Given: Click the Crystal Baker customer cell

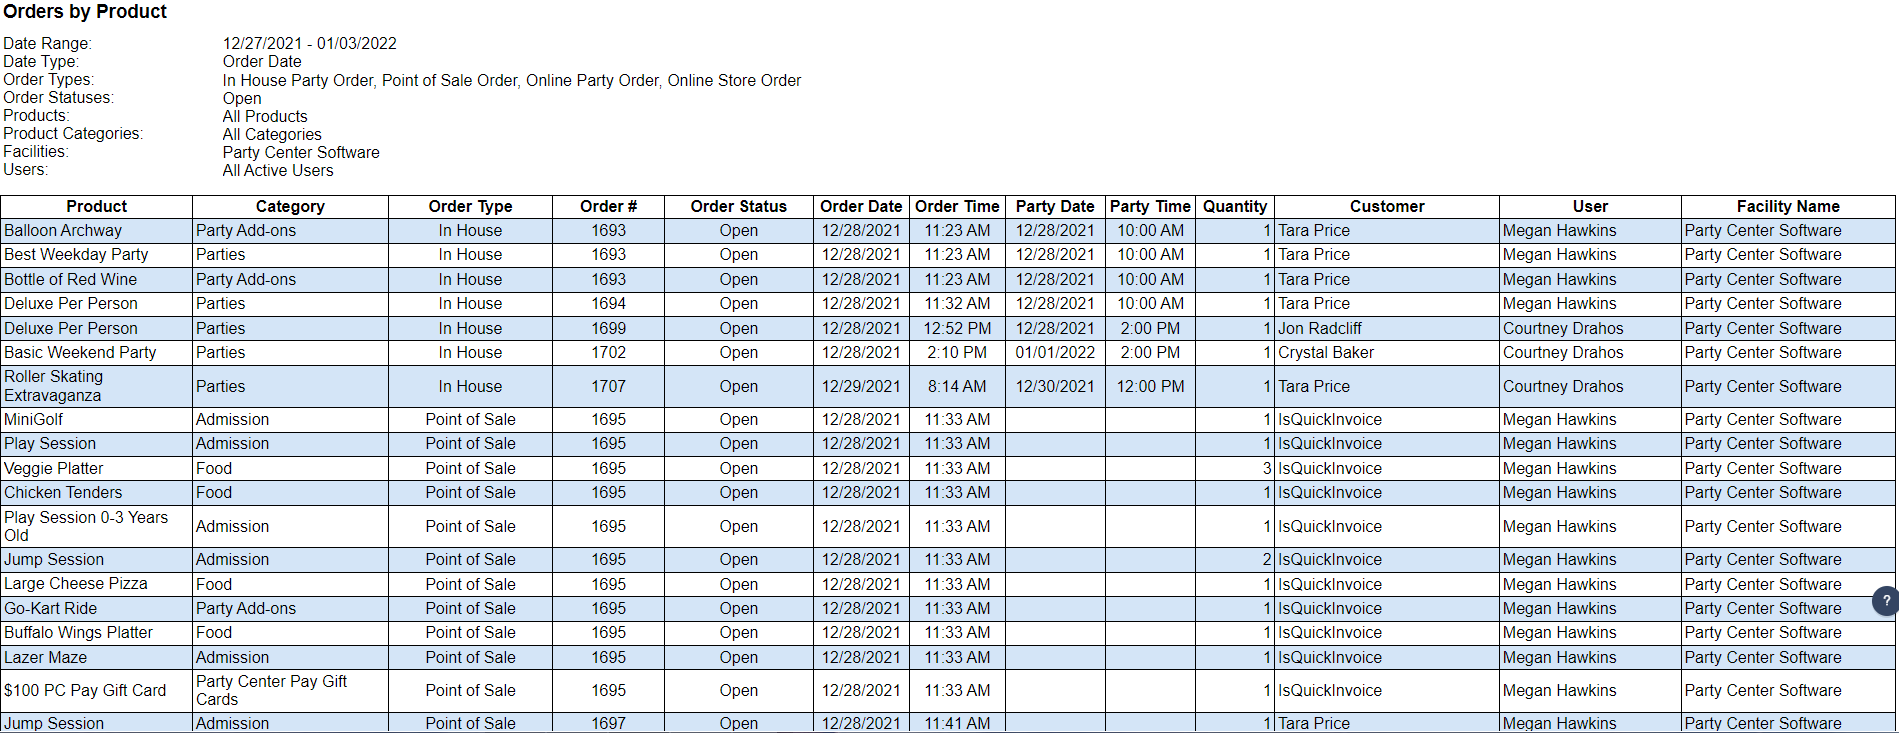Looking at the screenshot, I should tap(1387, 353).
